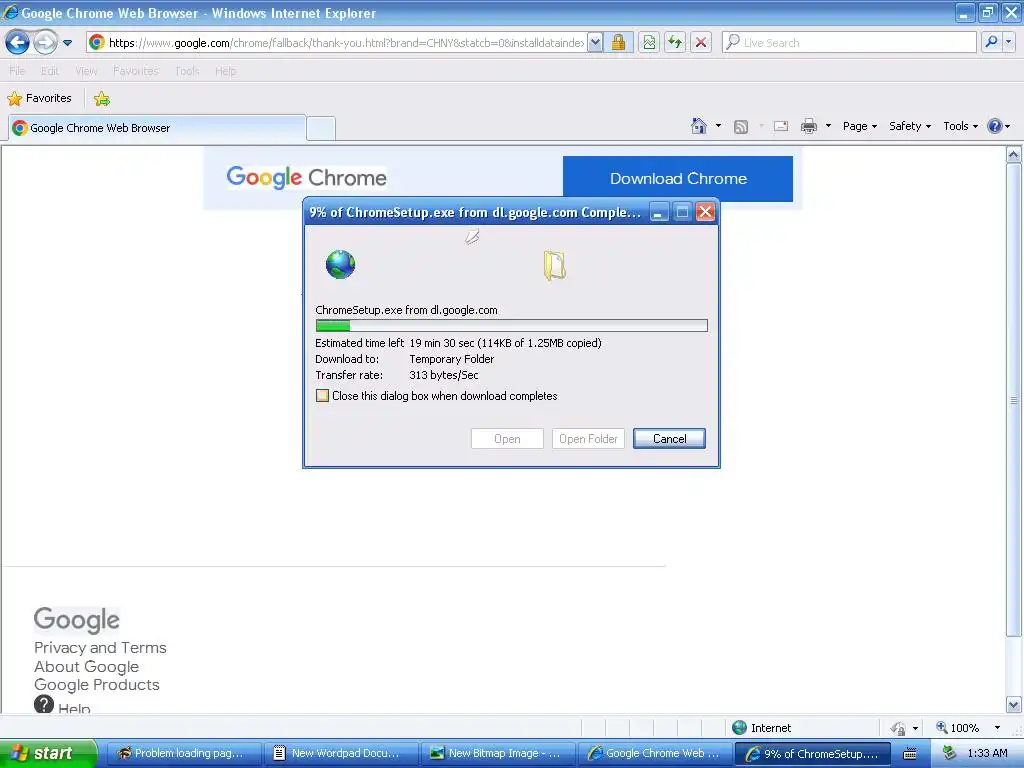Click the security lock icon
The height and width of the screenshot is (768, 1024).
pos(618,43)
